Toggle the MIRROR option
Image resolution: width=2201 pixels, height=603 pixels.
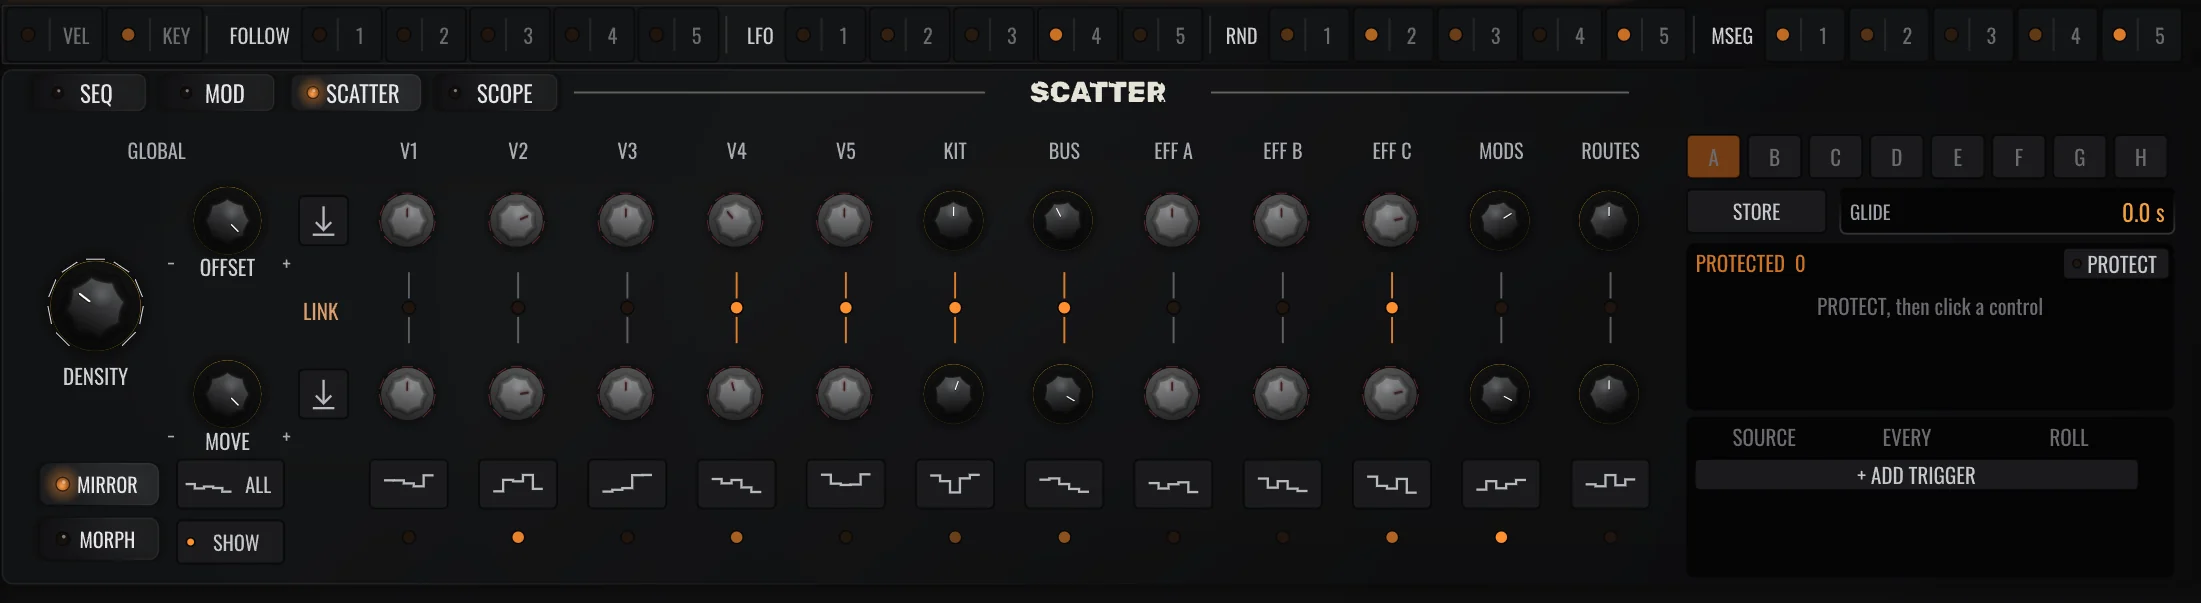pos(99,485)
